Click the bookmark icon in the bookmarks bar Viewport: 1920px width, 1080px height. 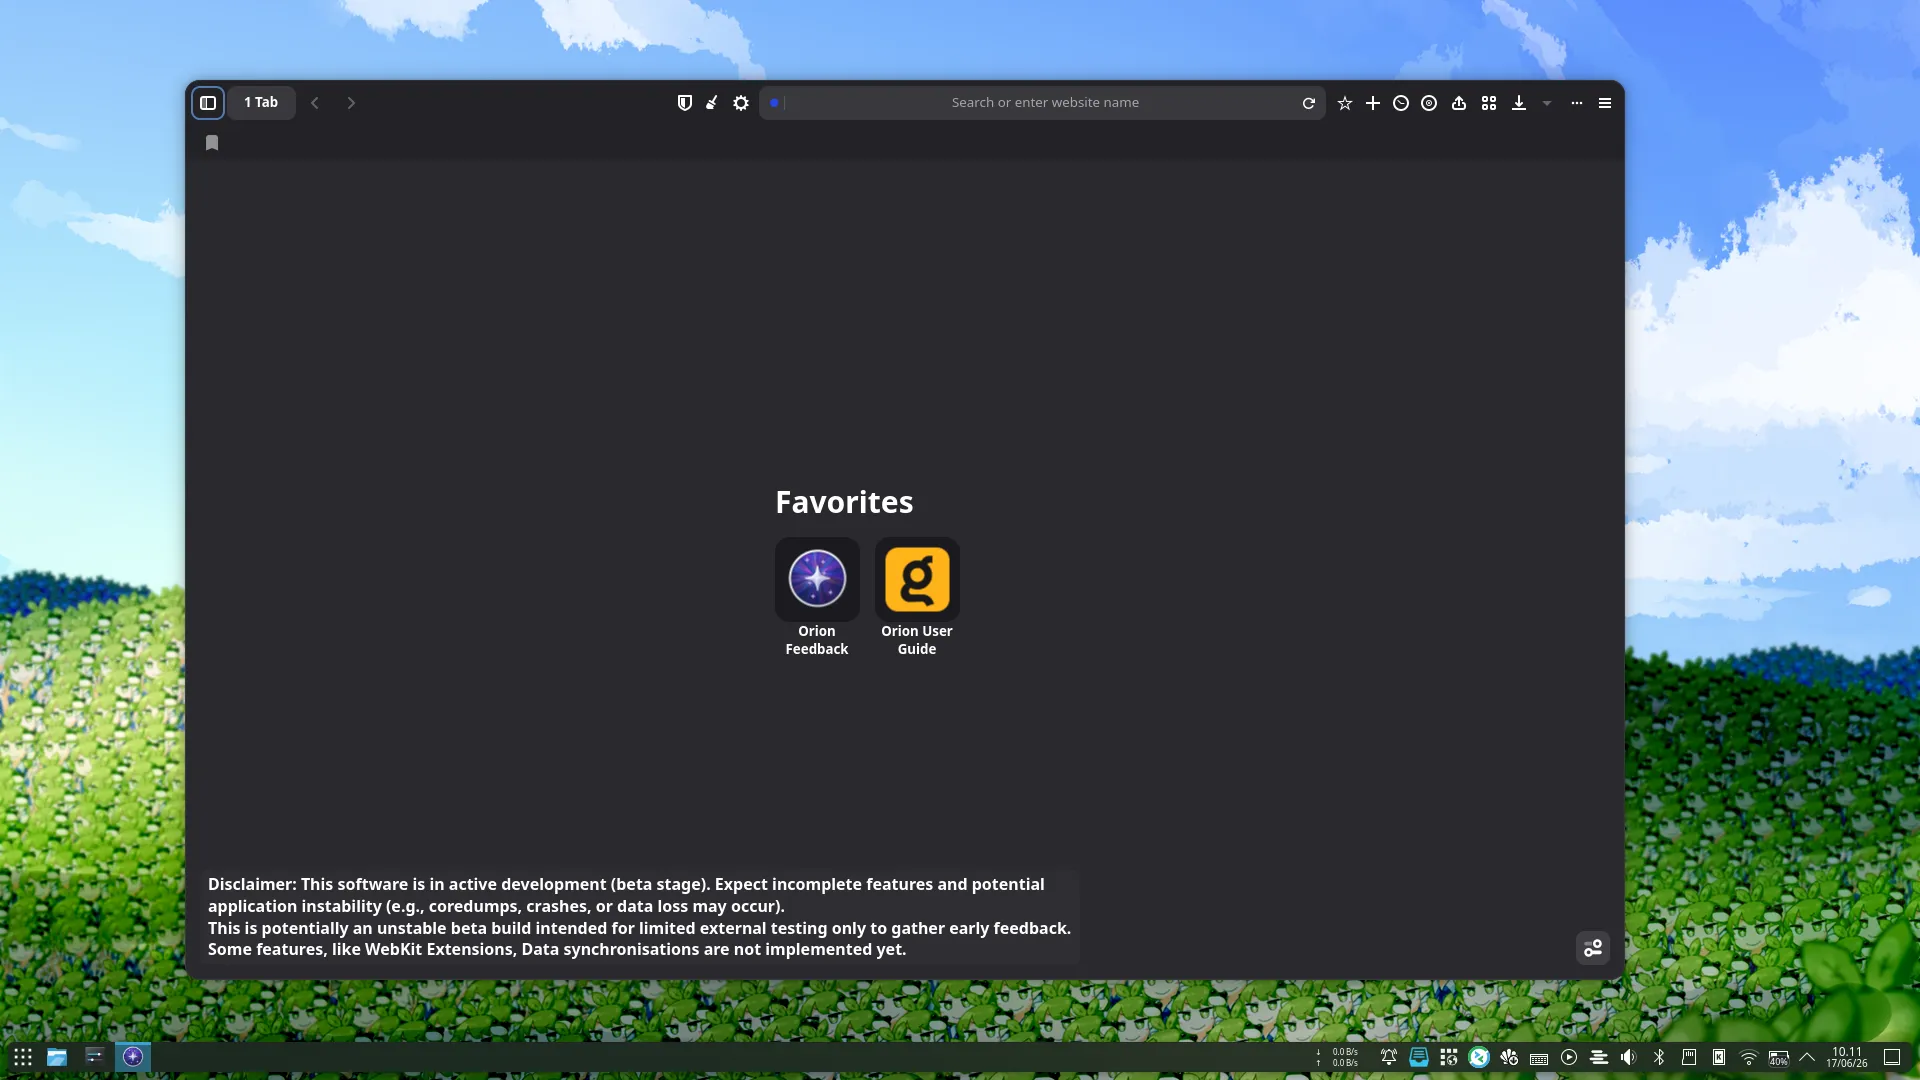pyautogui.click(x=212, y=143)
